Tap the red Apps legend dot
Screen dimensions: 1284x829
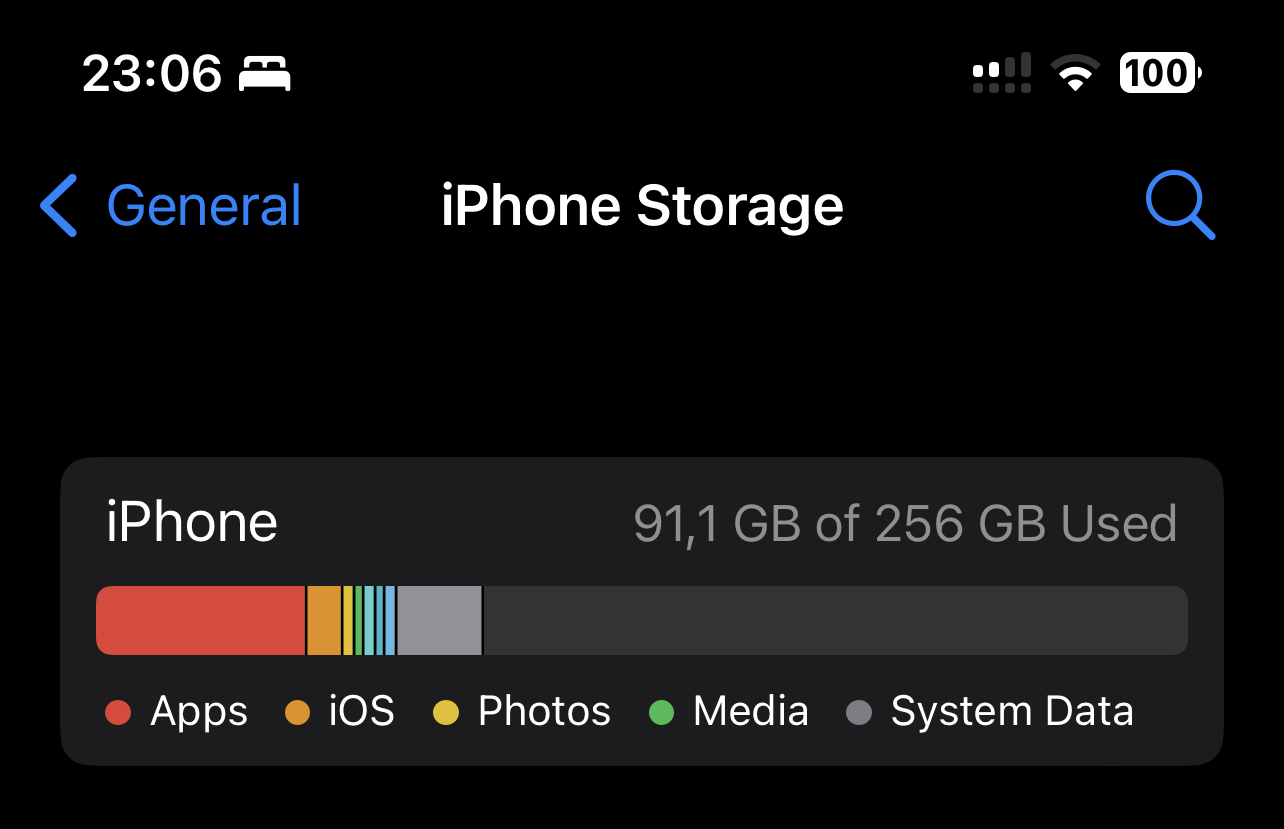pos(118,713)
